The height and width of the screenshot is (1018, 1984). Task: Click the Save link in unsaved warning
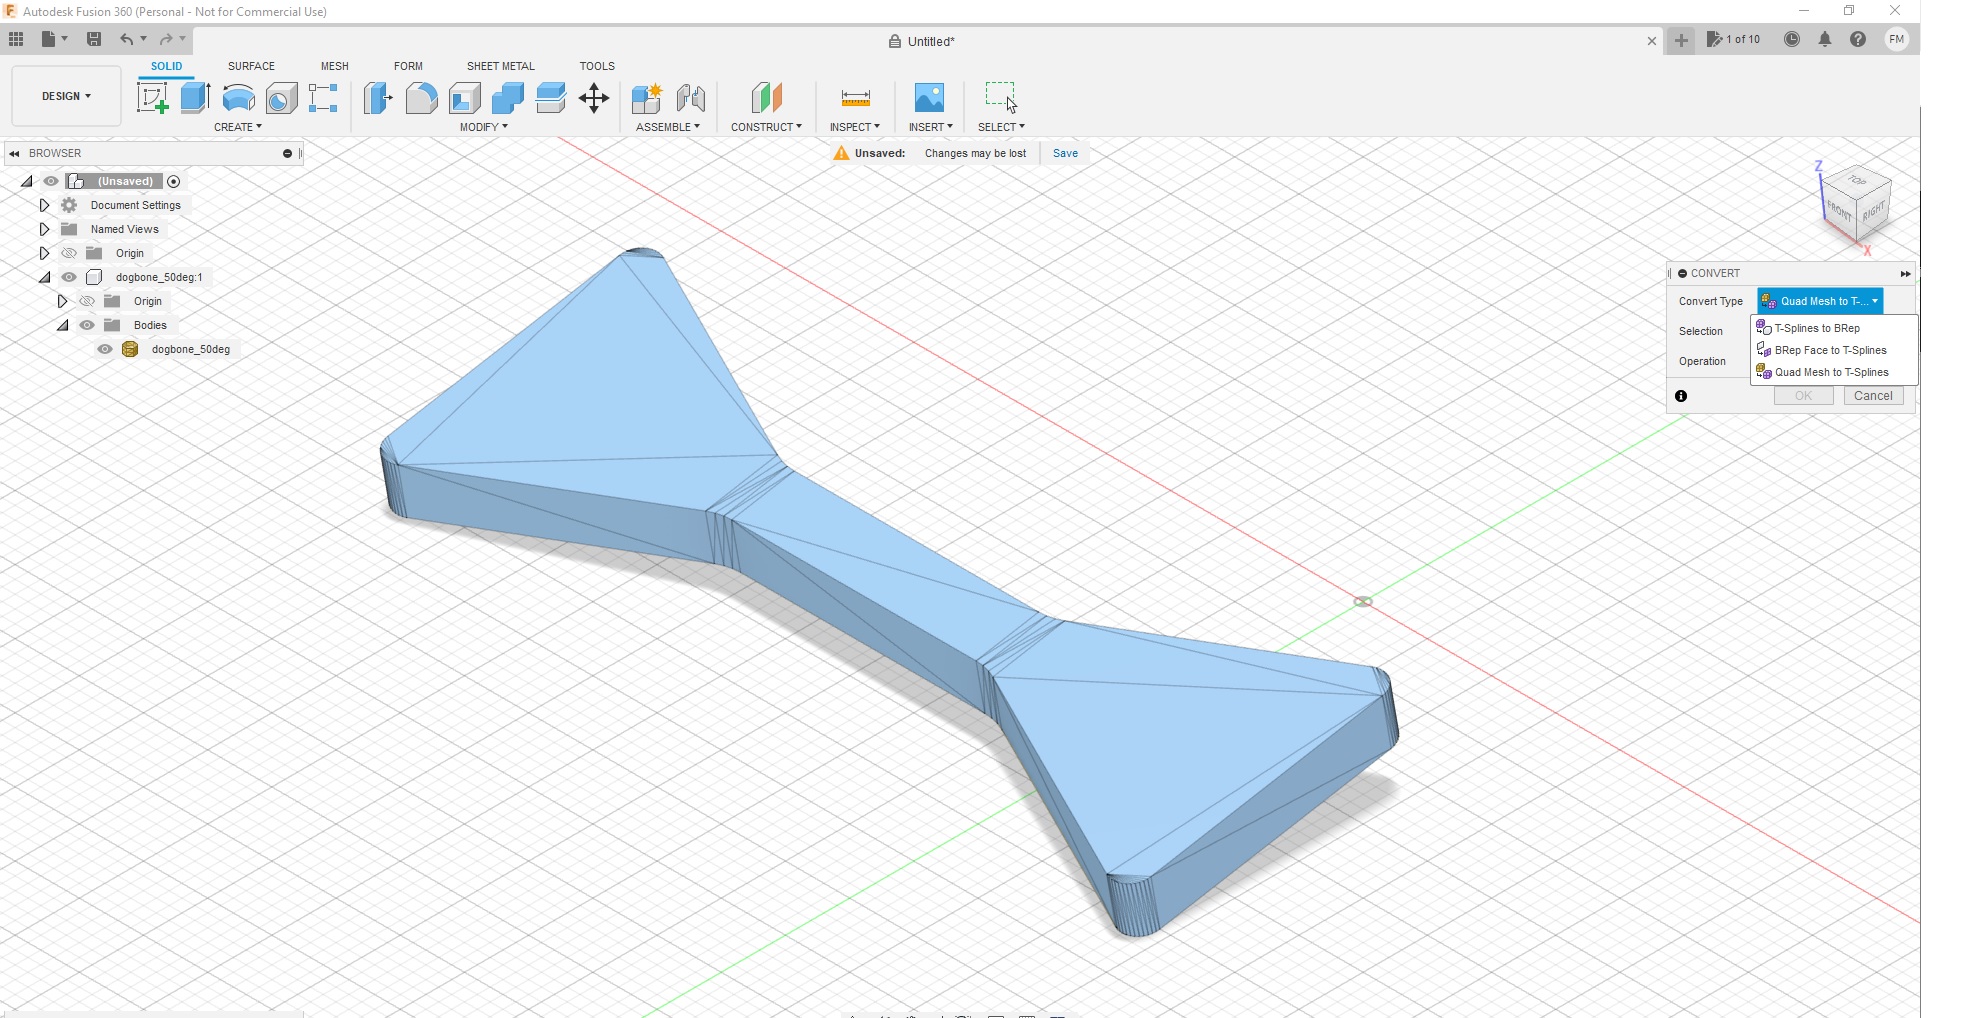click(x=1065, y=153)
